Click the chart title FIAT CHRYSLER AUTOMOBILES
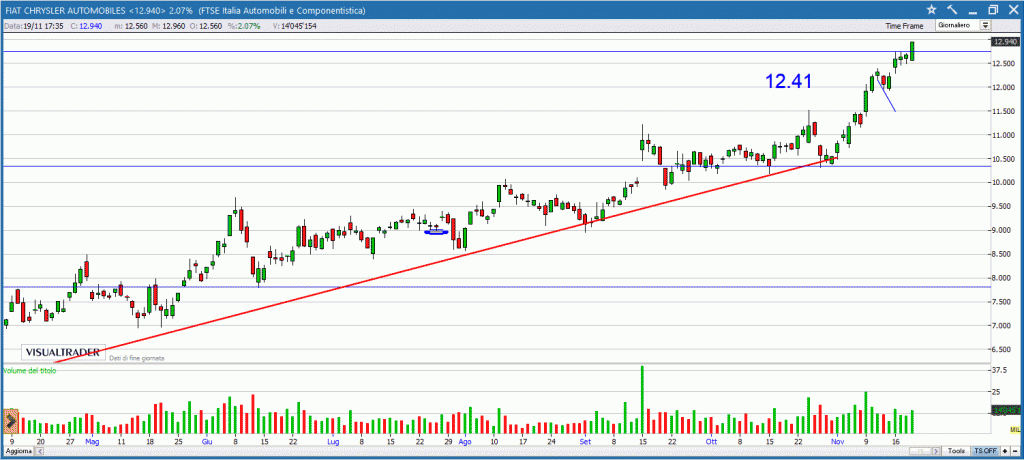Image resolution: width=1024 pixels, height=460 pixels. point(65,10)
